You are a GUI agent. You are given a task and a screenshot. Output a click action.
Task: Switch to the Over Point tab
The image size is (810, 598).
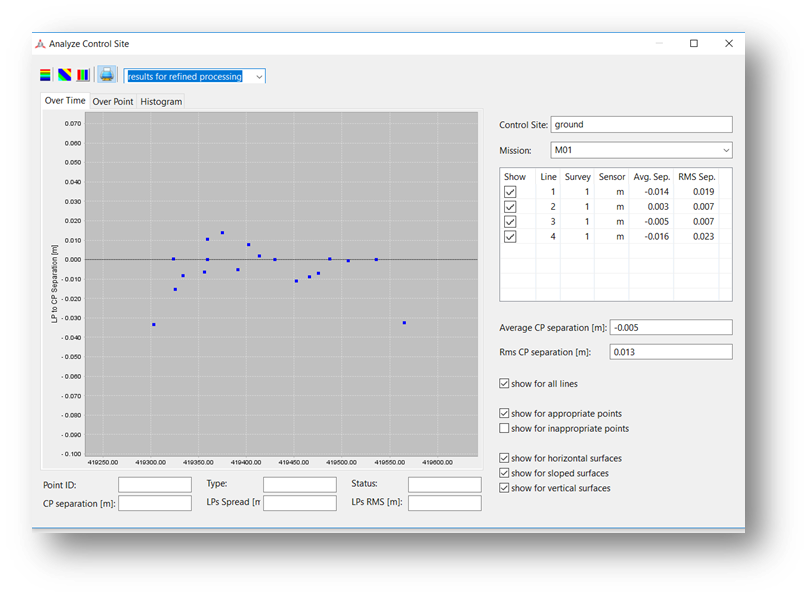point(113,102)
